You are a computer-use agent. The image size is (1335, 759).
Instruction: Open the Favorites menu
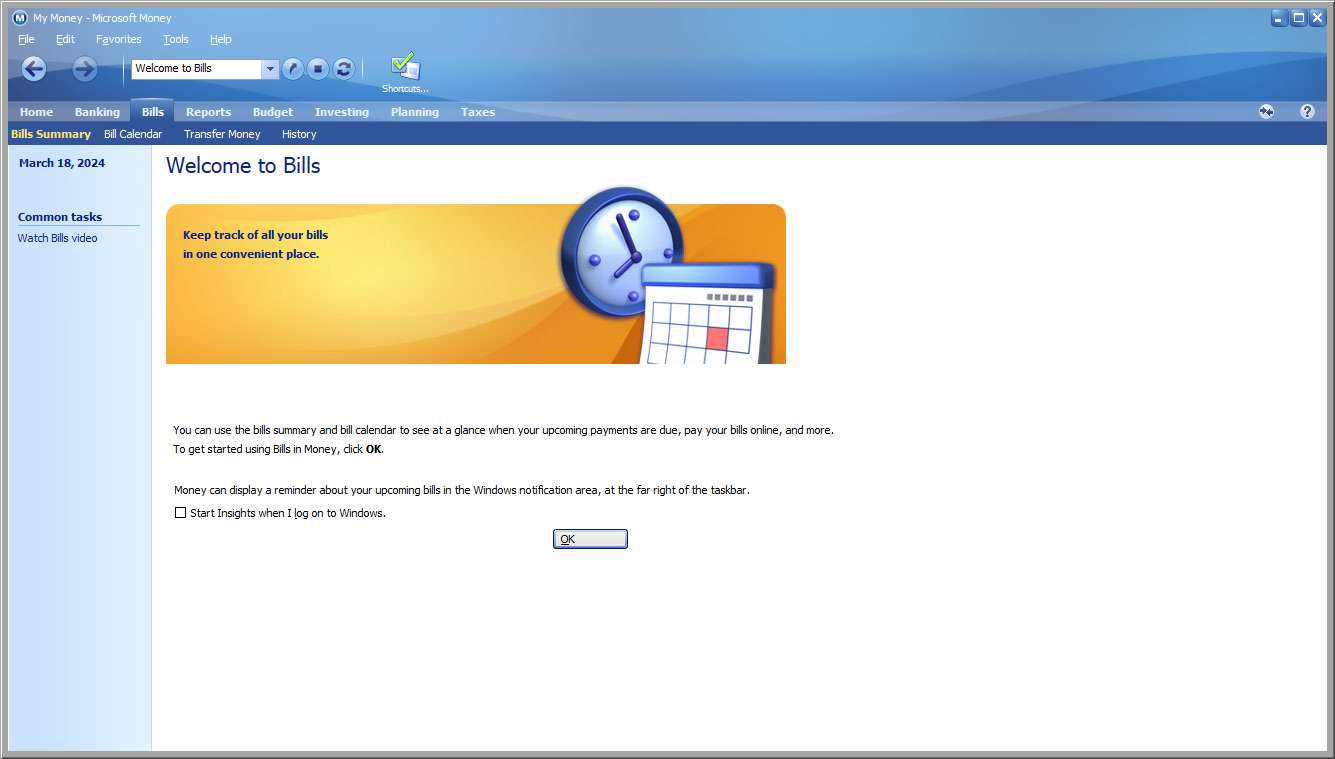pos(119,39)
